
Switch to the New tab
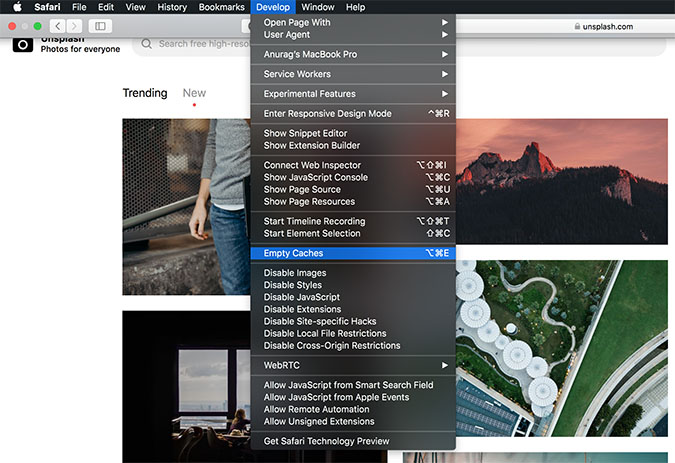point(194,93)
